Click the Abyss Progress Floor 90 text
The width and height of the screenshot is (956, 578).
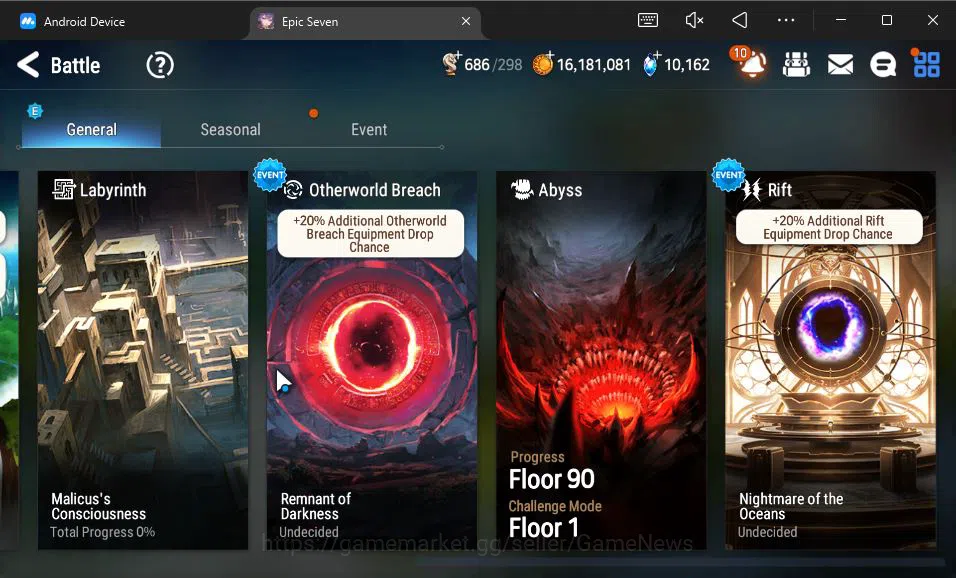coord(552,471)
